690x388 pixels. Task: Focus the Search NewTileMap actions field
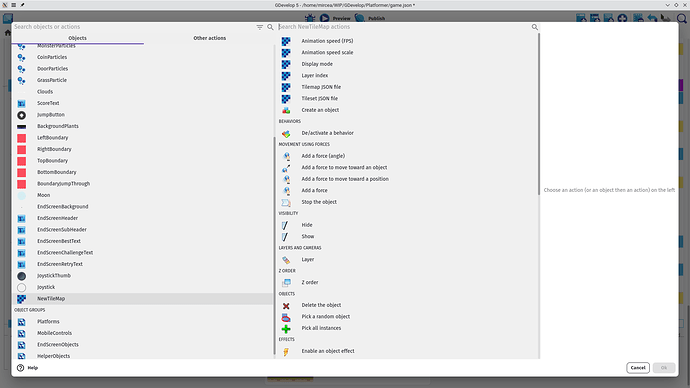404,27
